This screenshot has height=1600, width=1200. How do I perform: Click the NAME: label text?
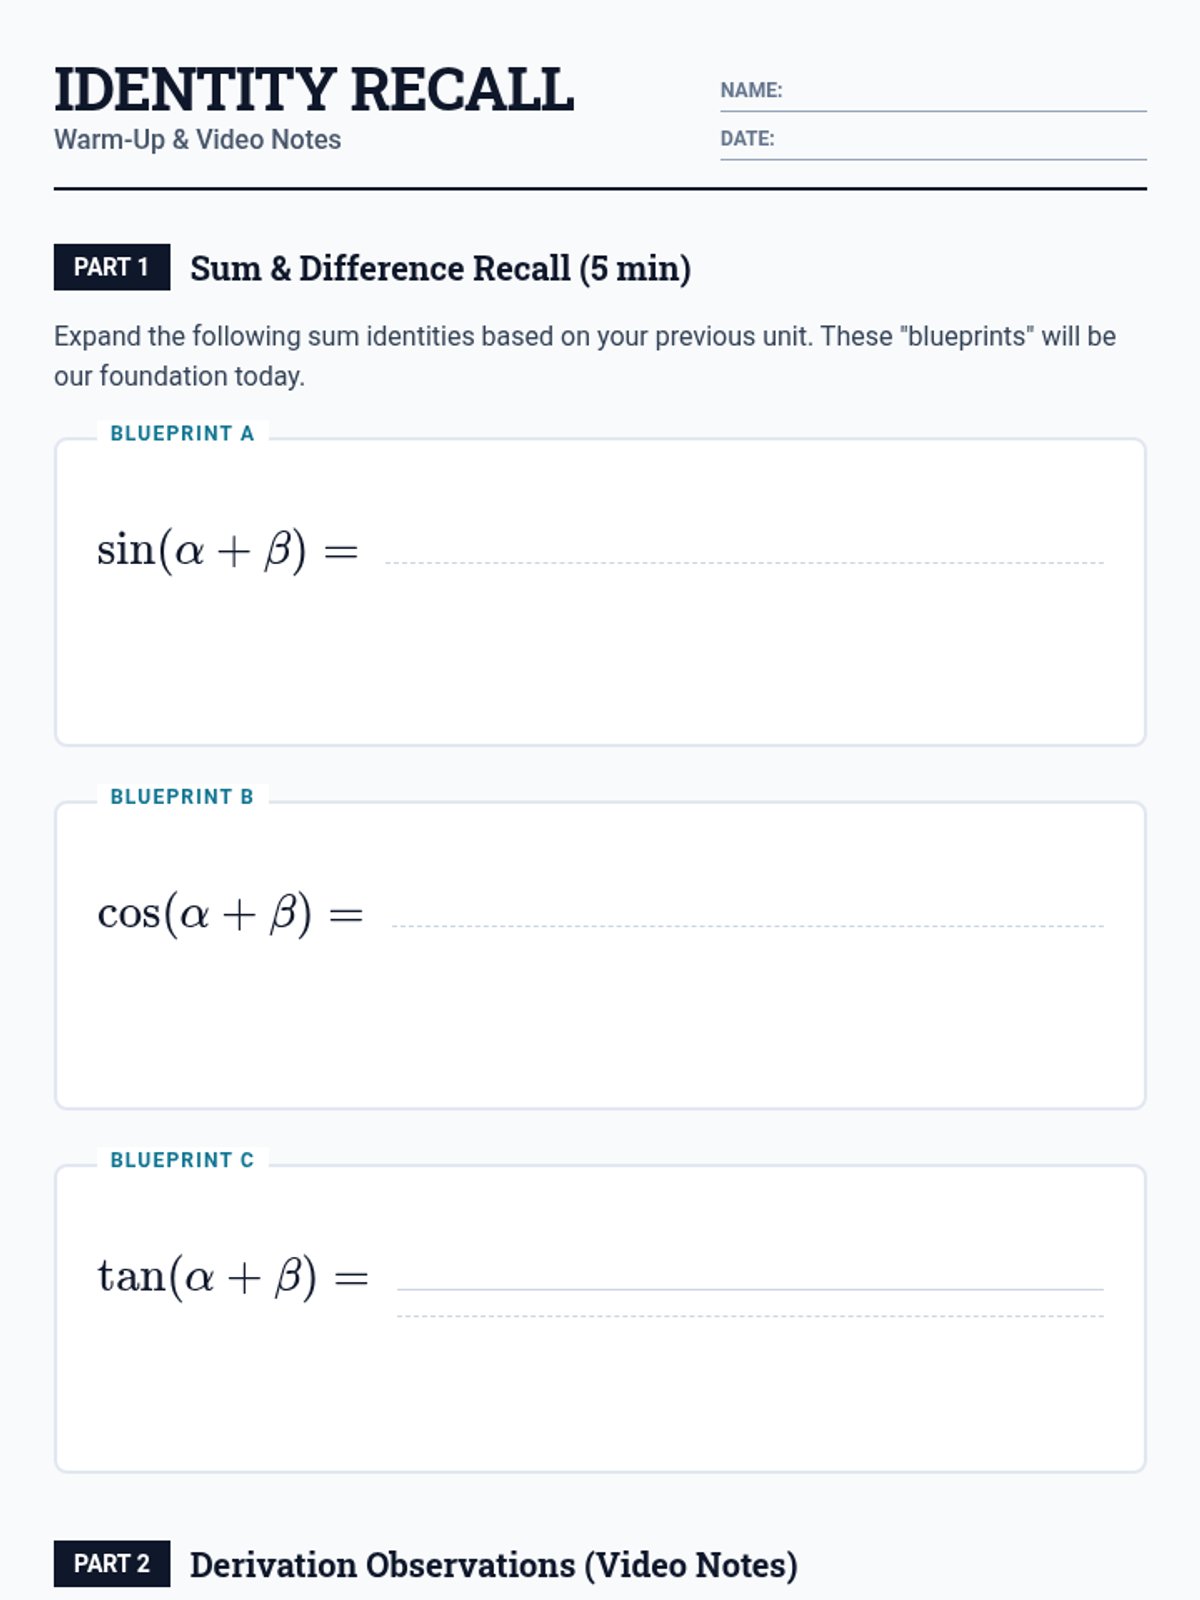(751, 90)
